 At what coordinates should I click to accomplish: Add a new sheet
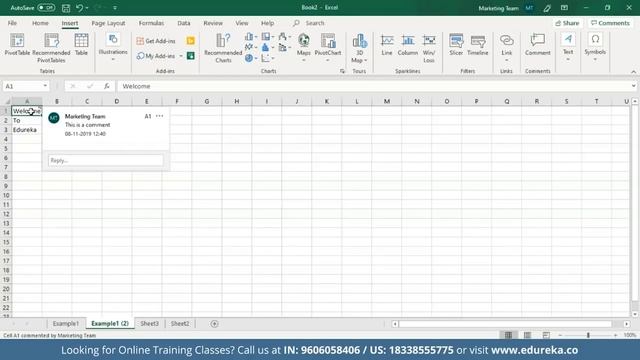coord(214,324)
